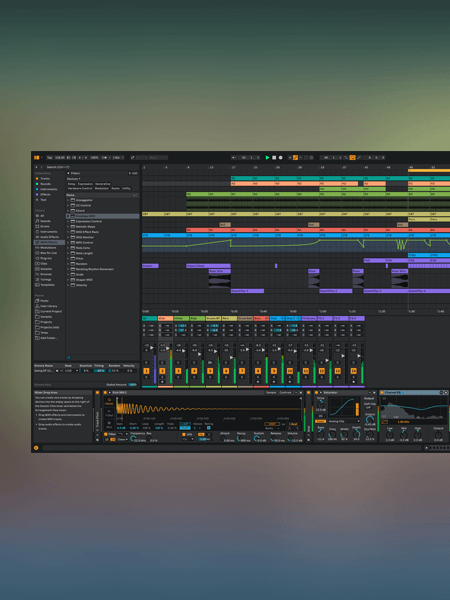
Task: Click the orange status icon at bottom-left
Action: [x=36, y=448]
